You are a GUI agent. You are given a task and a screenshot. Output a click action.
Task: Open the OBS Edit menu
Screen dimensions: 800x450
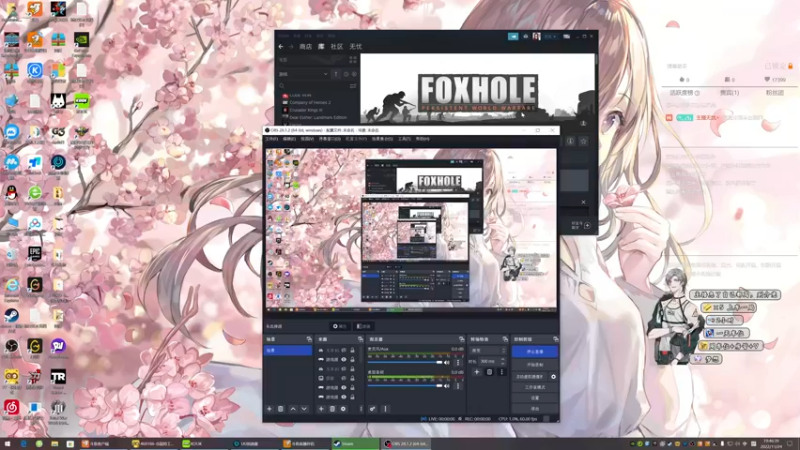click(289, 139)
